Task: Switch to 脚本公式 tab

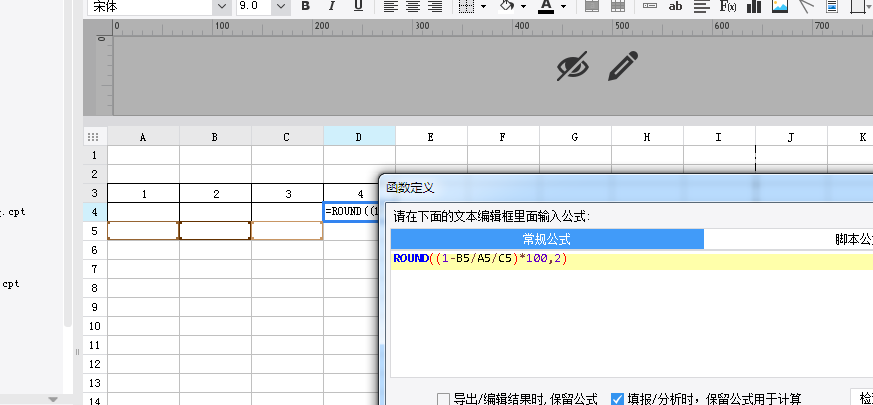Action: tap(853, 240)
